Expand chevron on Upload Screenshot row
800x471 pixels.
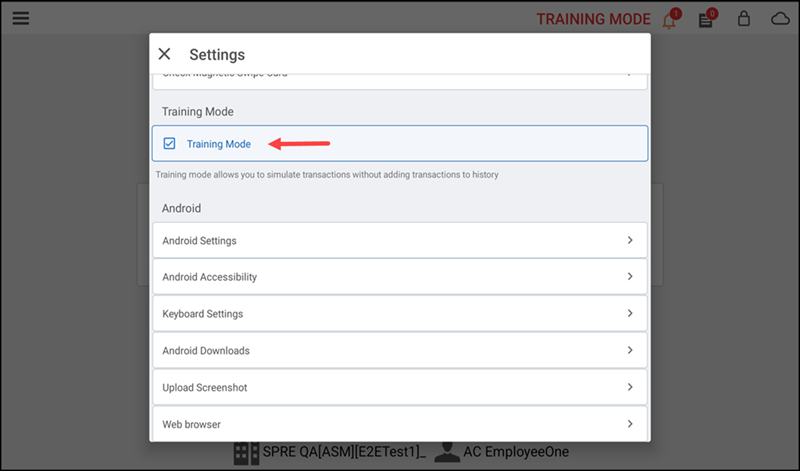(630, 387)
